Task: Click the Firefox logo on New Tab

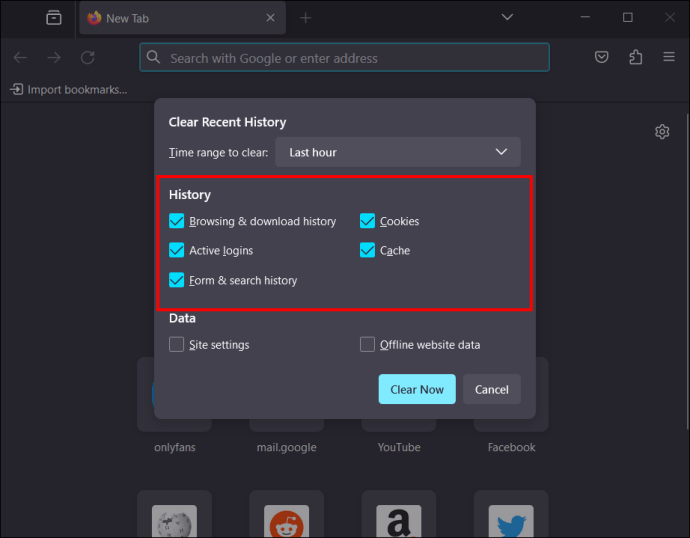Action: 94,18
